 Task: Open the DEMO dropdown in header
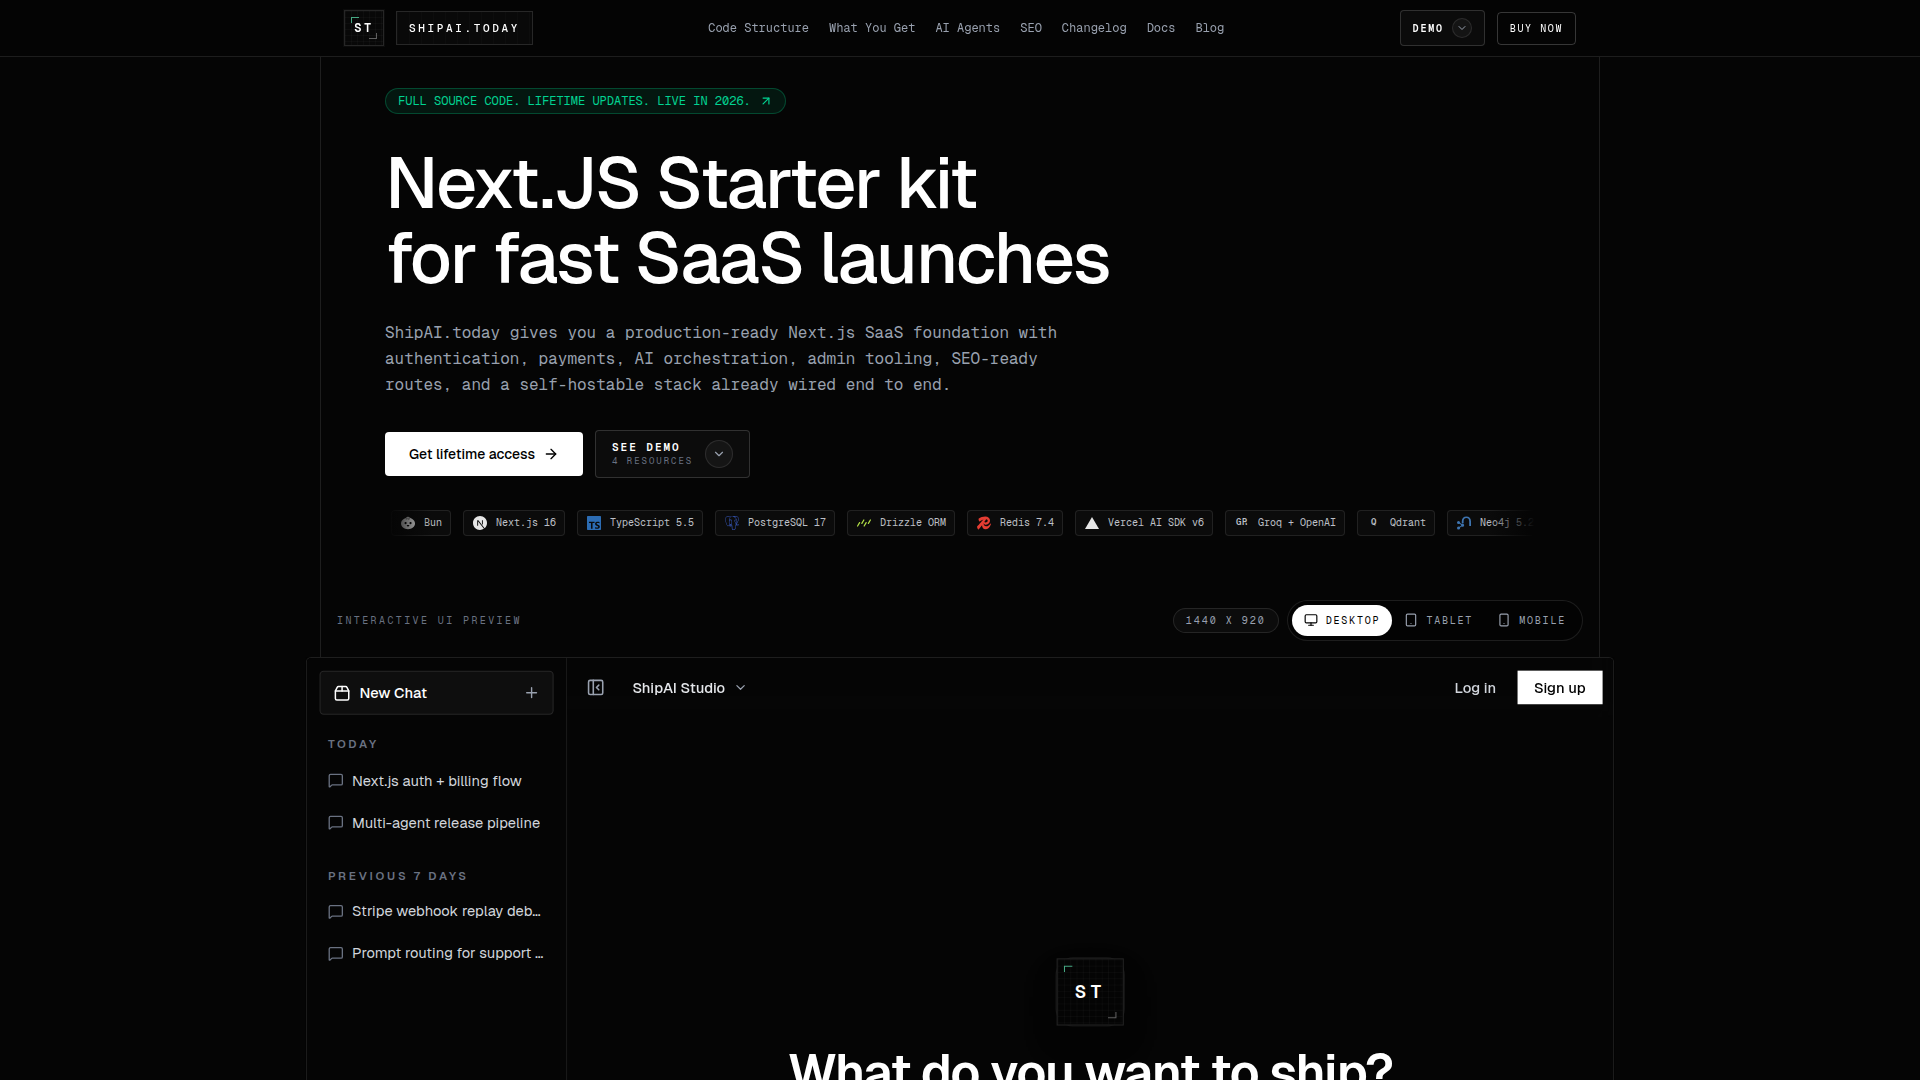click(1441, 28)
